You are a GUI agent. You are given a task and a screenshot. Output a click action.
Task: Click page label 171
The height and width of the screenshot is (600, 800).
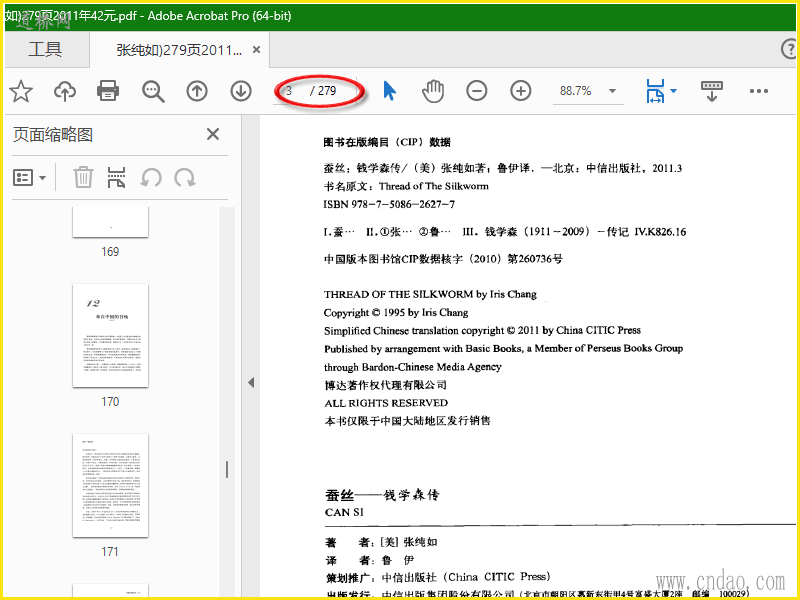(110, 552)
